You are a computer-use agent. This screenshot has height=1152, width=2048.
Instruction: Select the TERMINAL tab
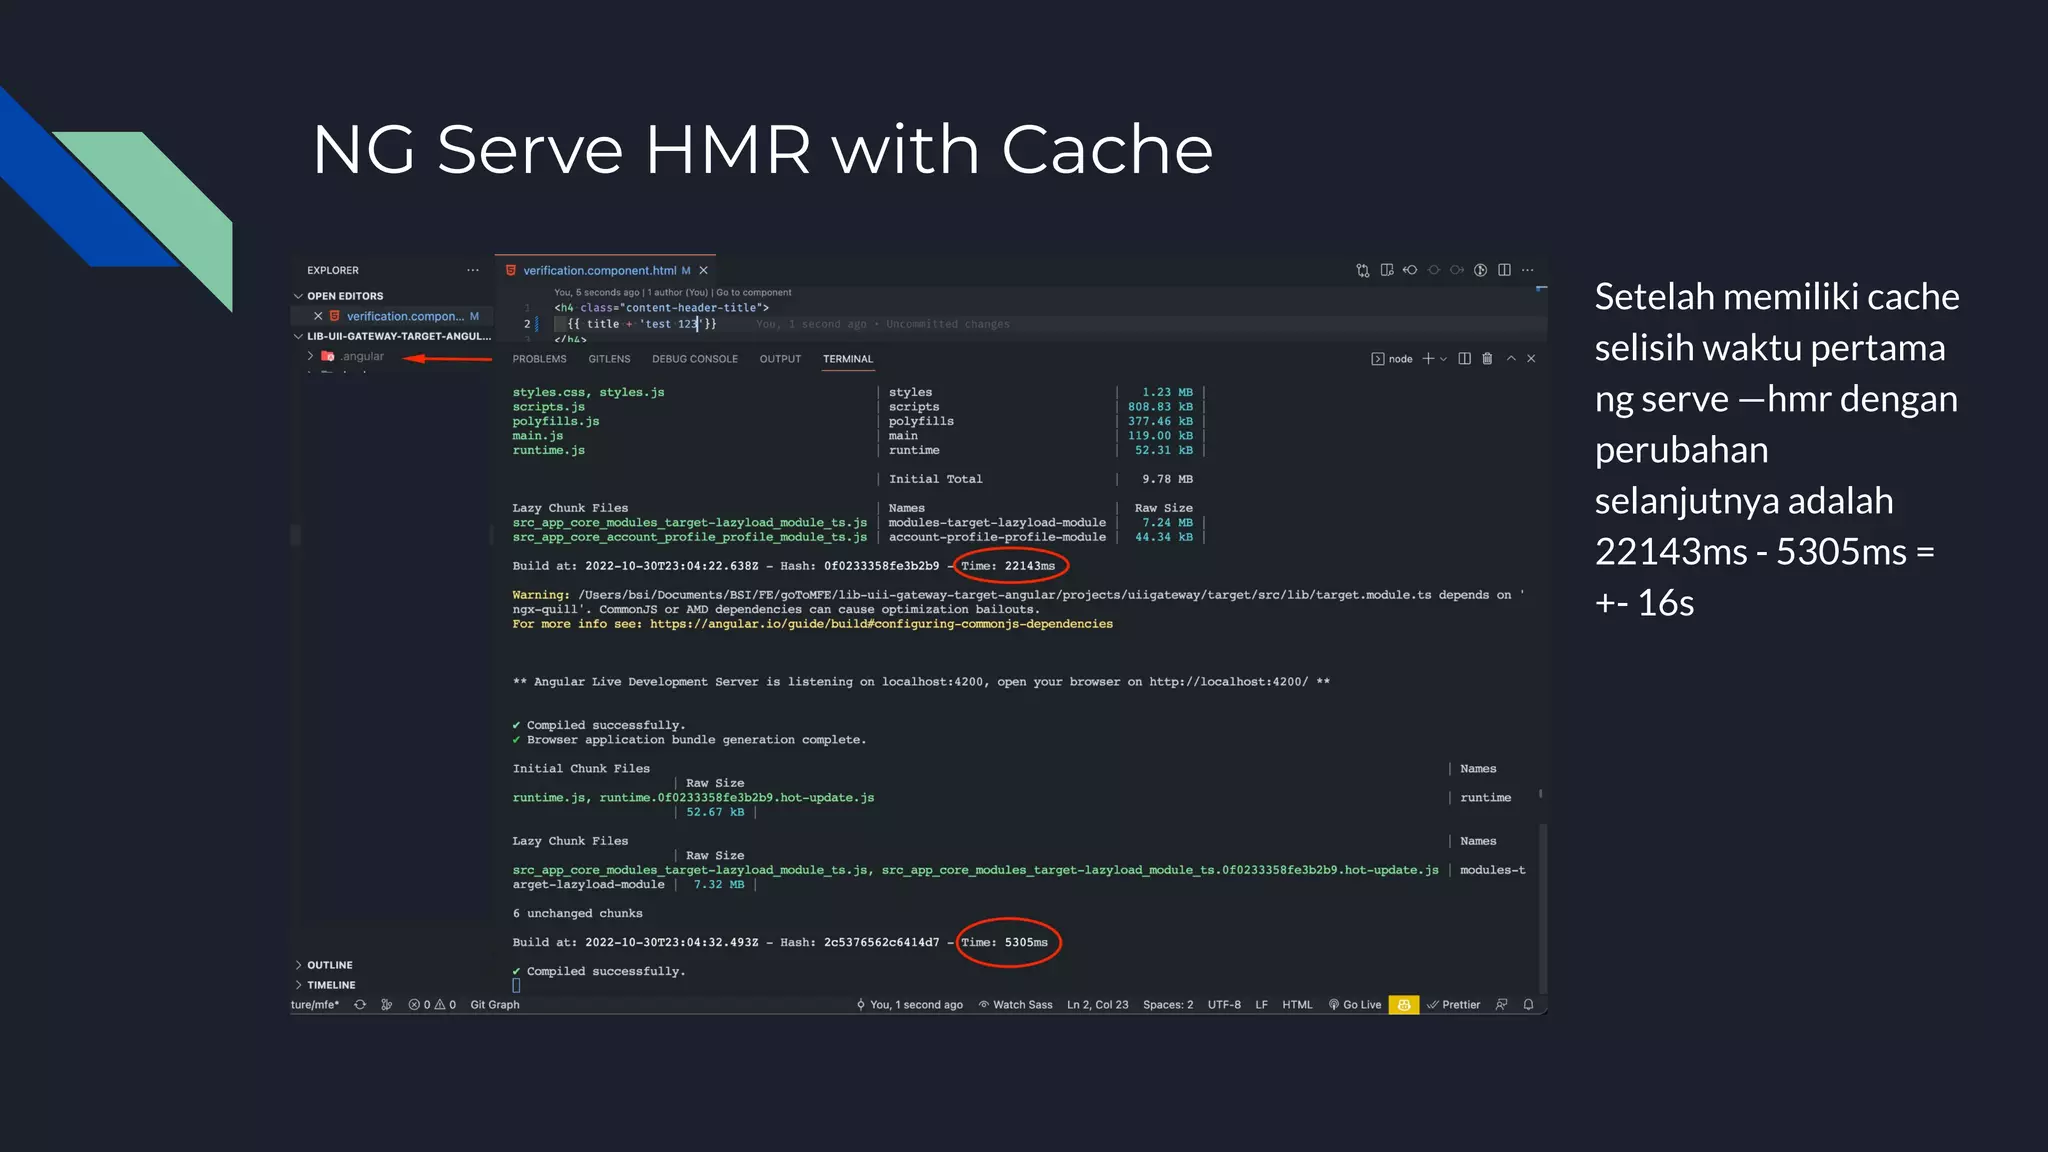848,359
